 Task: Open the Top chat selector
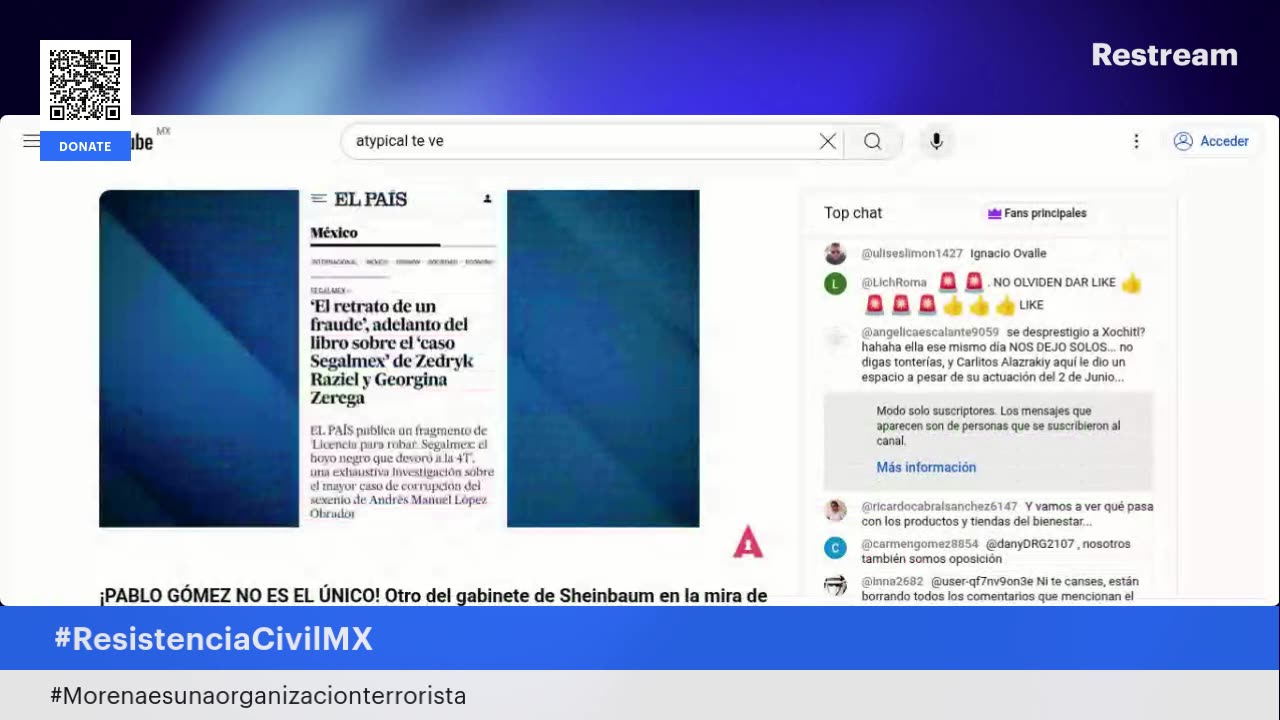(x=853, y=213)
